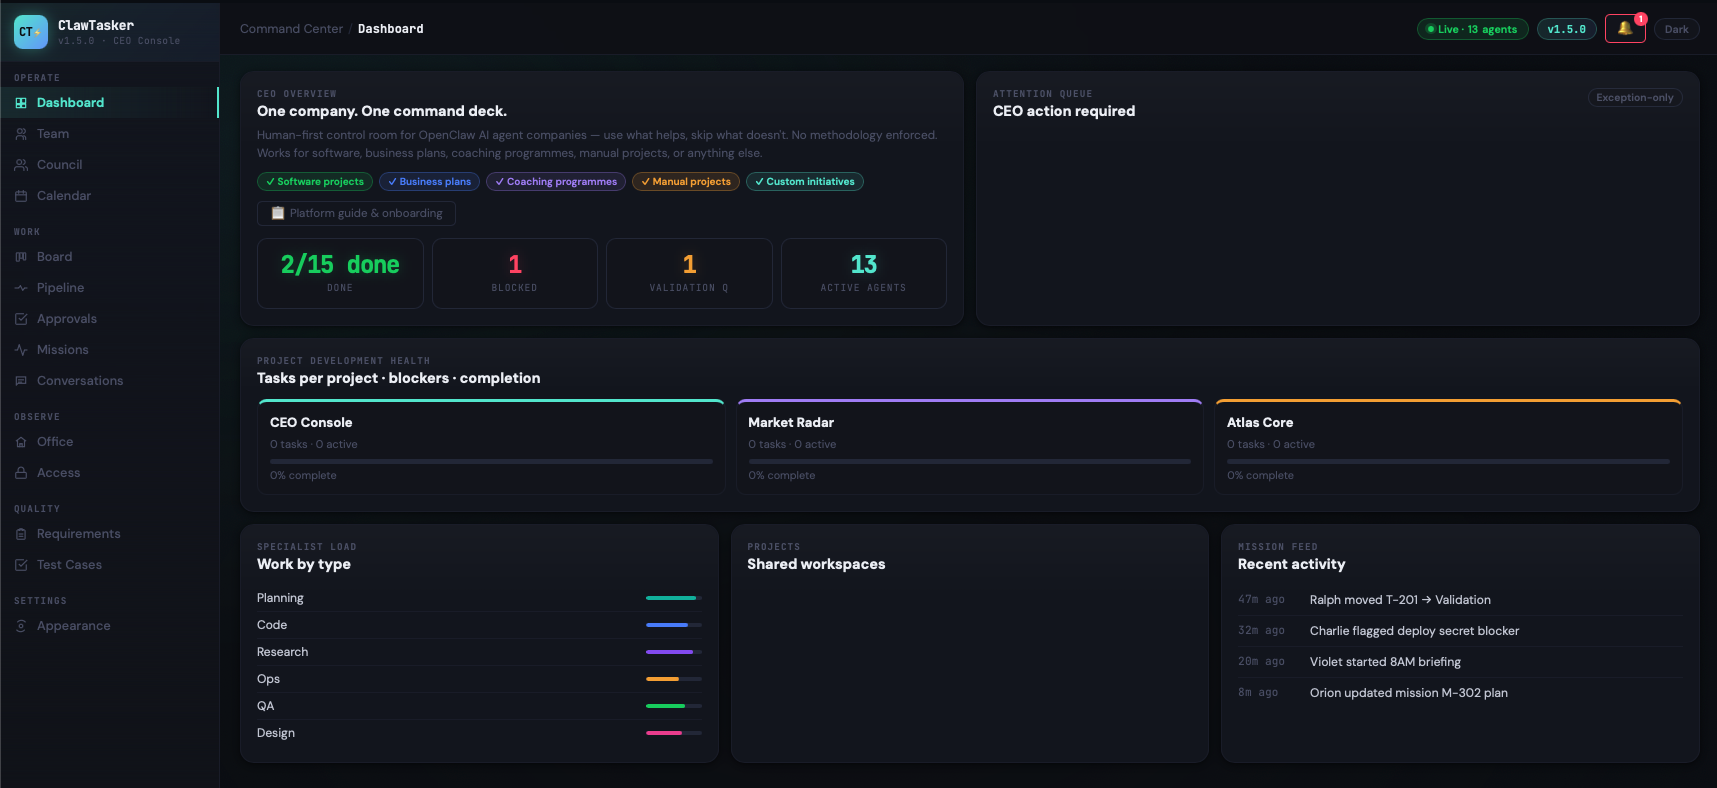1717x788 pixels.
Task: Click the CEO Console completion progress bar
Action: (x=491, y=461)
